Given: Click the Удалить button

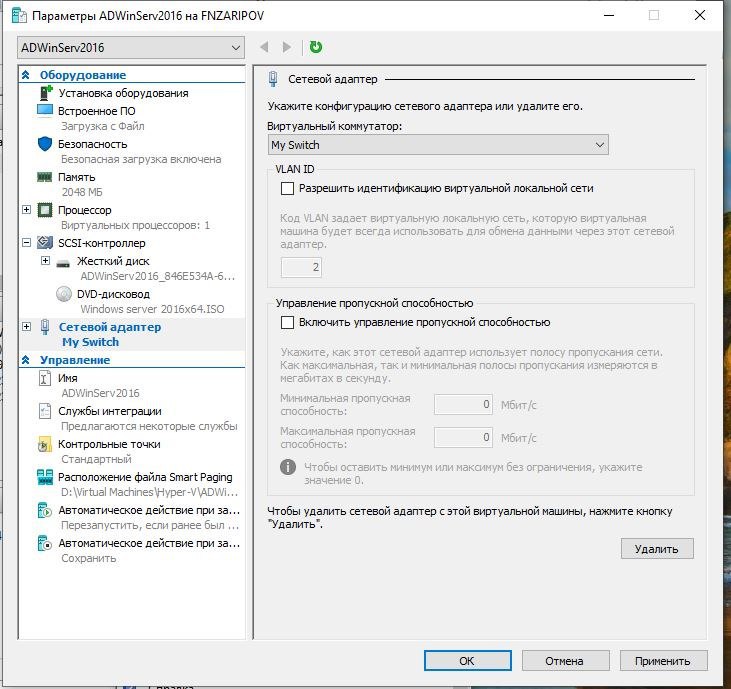Looking at the screenshot, I should [657, 549].
